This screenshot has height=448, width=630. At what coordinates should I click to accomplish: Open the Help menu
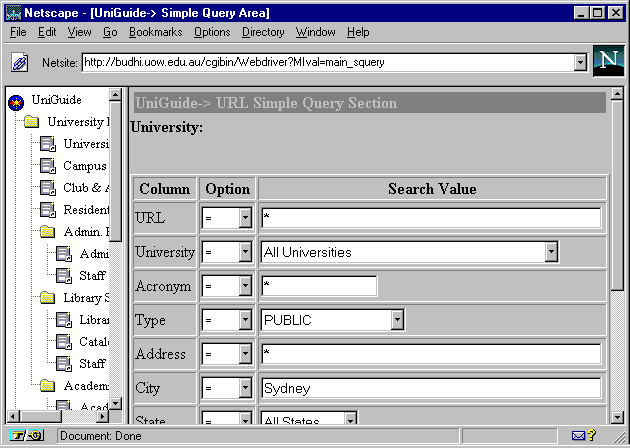tap(358, 32)
